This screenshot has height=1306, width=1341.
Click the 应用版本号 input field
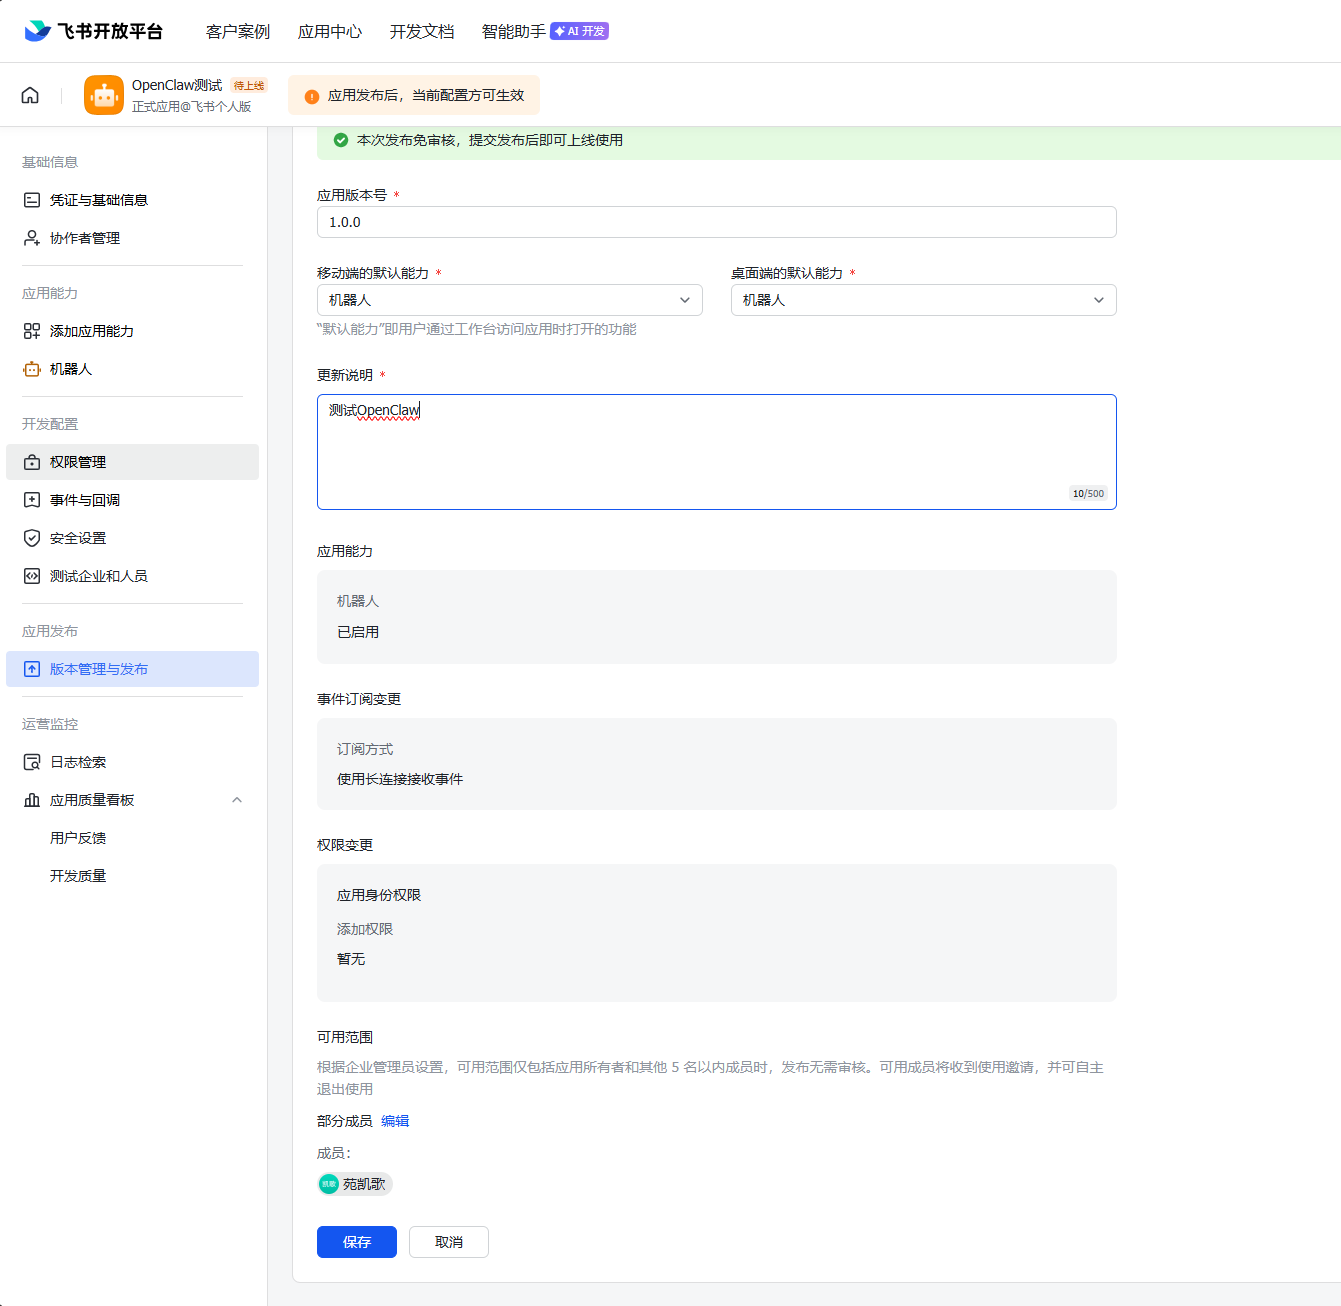tap(716, 222)
